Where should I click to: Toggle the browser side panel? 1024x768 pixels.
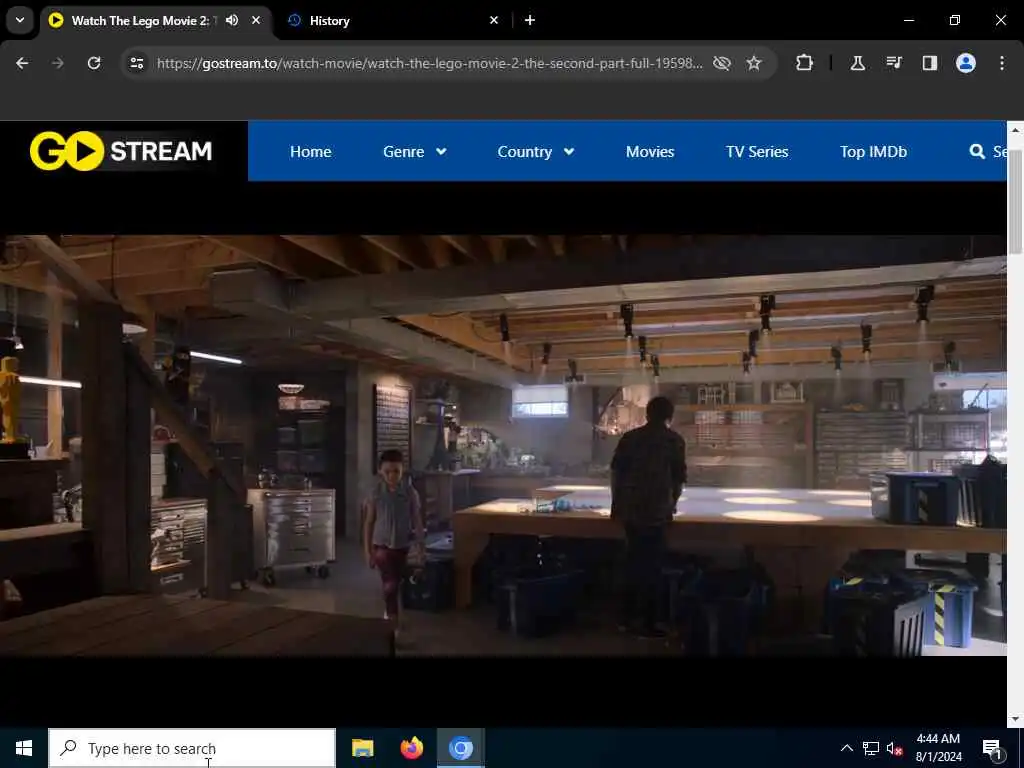[930, 63]
